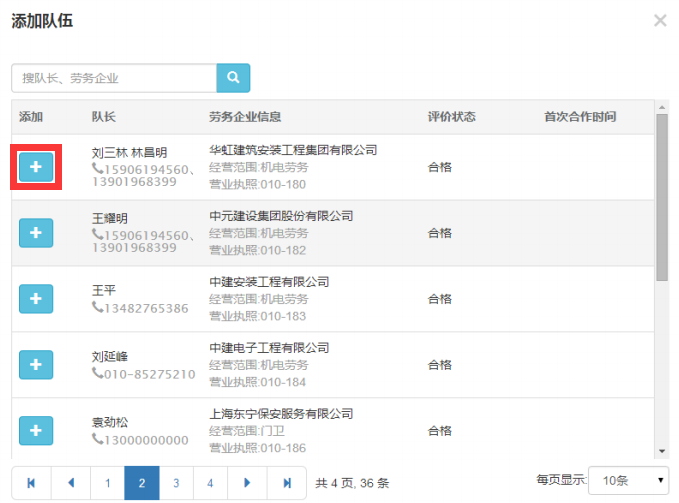The height and width of the screenshot is (503, 679).
Task: Click license text 营业执照:010-182
Action: point(258,250)
